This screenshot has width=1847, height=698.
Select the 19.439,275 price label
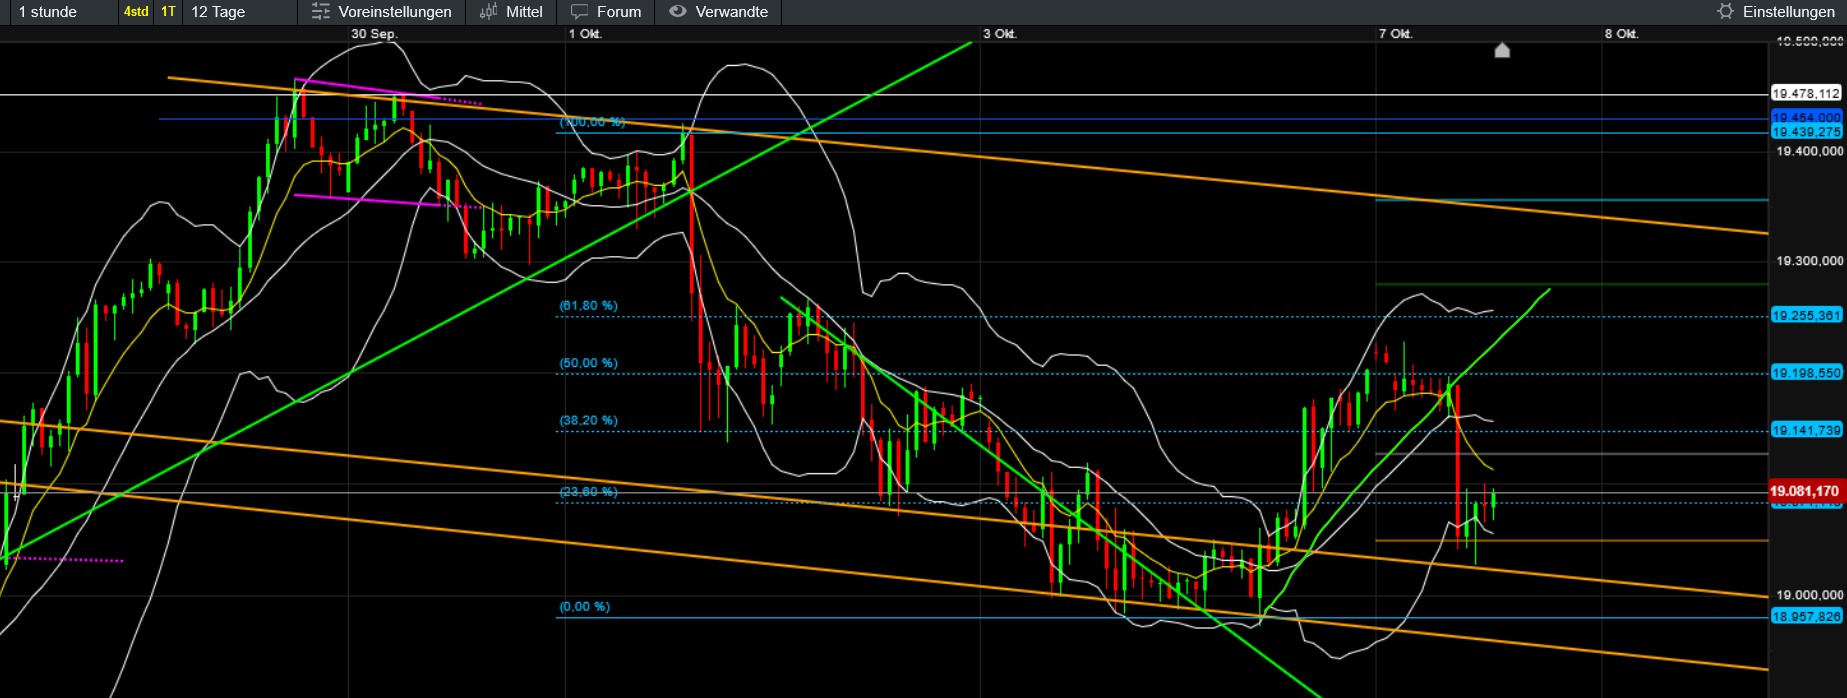(1806, 132)
